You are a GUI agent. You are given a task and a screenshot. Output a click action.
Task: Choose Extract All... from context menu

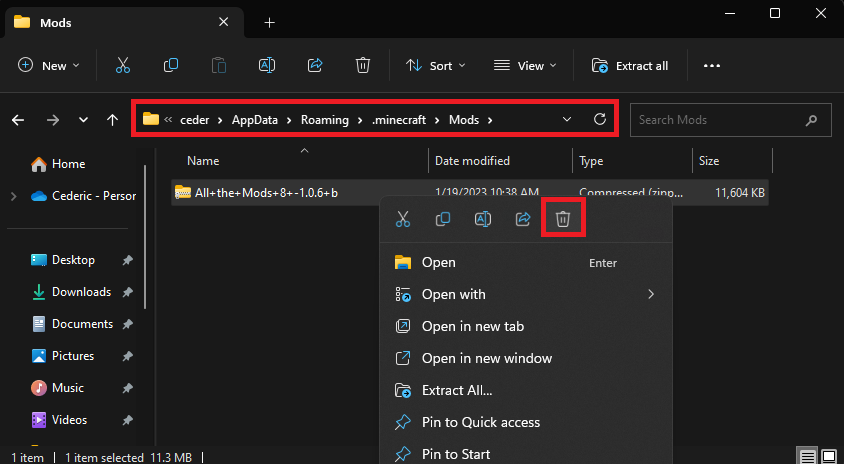456,390
